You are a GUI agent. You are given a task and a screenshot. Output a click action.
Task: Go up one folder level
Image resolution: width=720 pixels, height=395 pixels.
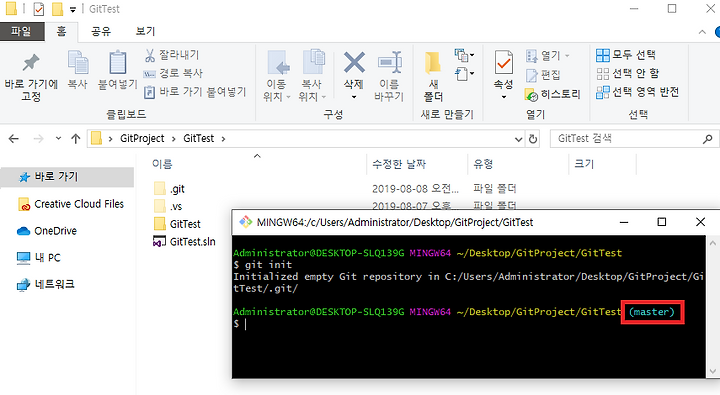pos(76,139)
